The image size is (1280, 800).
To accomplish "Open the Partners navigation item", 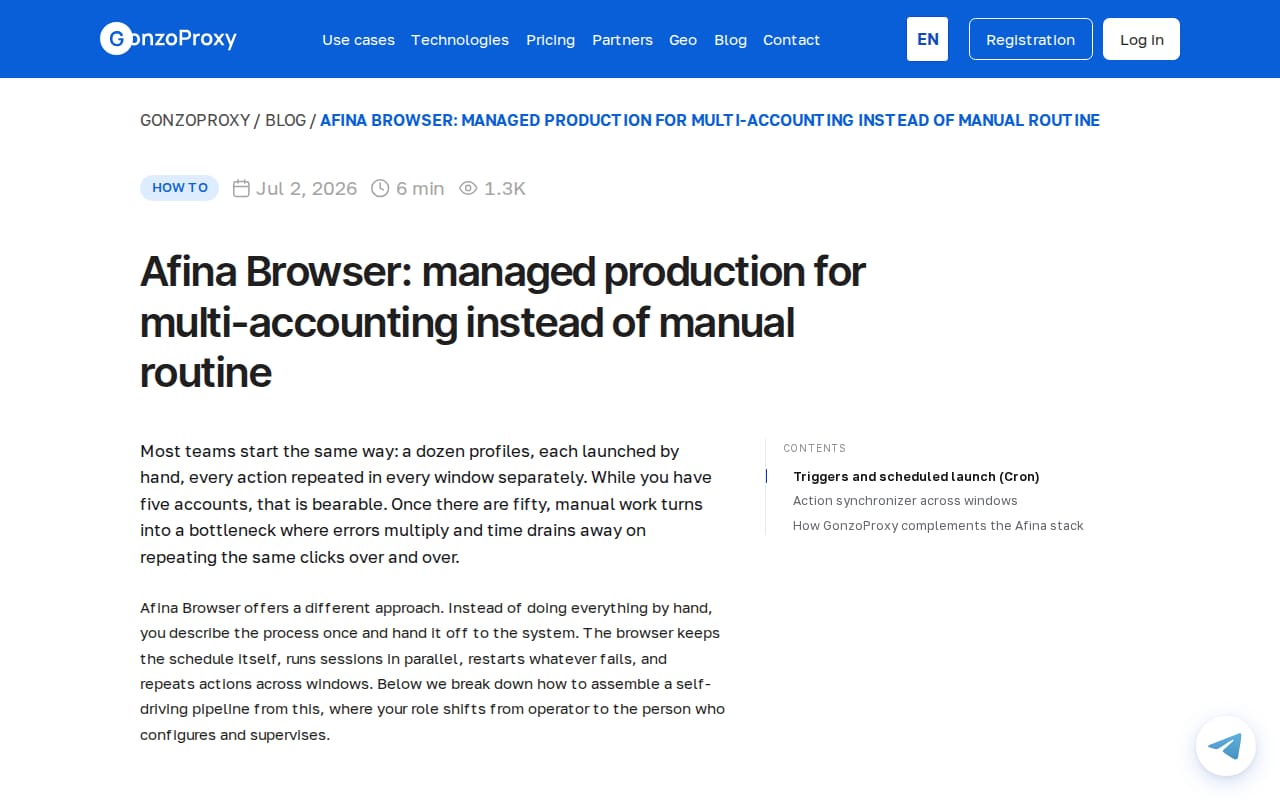I will pos(622,40).
